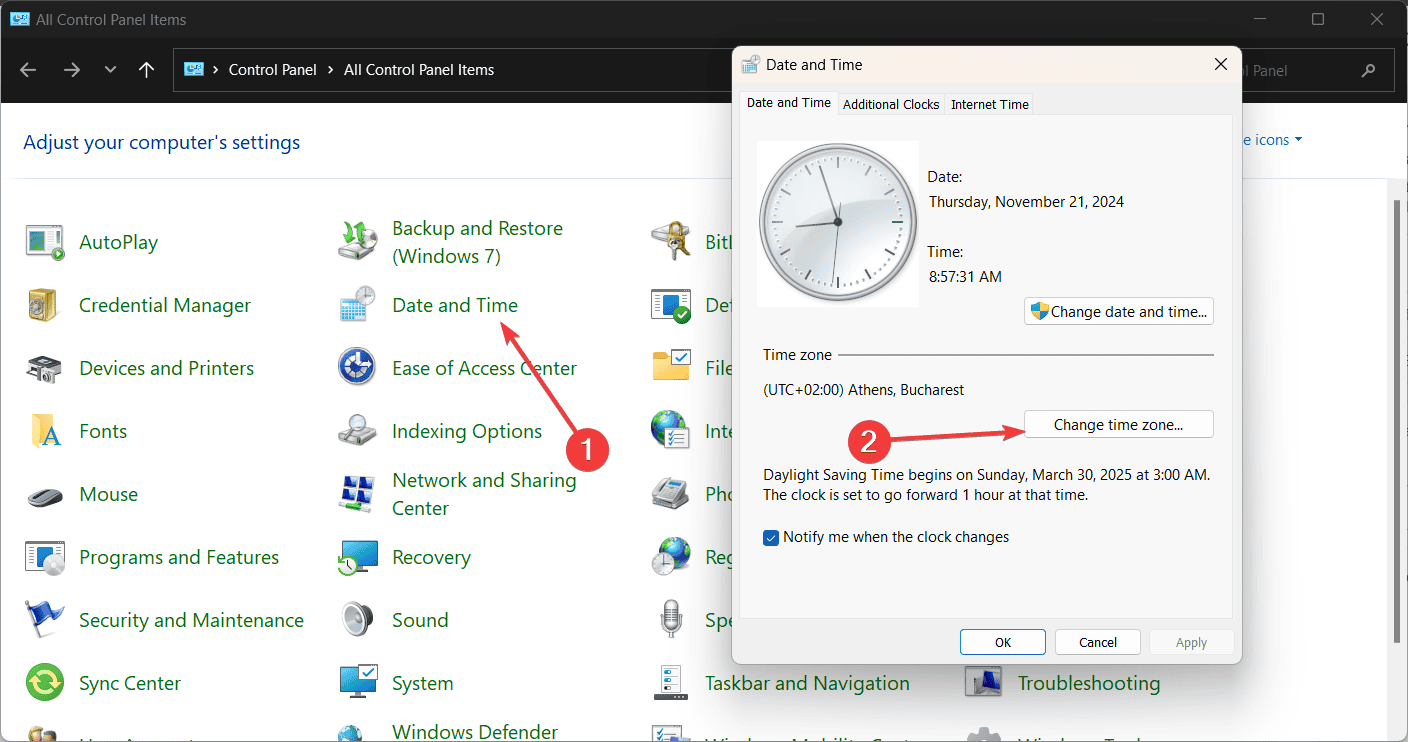Open the Taskbar and Navigation link
The image size is (1408, 742).
pyautogui.click(x=807, y=683)
